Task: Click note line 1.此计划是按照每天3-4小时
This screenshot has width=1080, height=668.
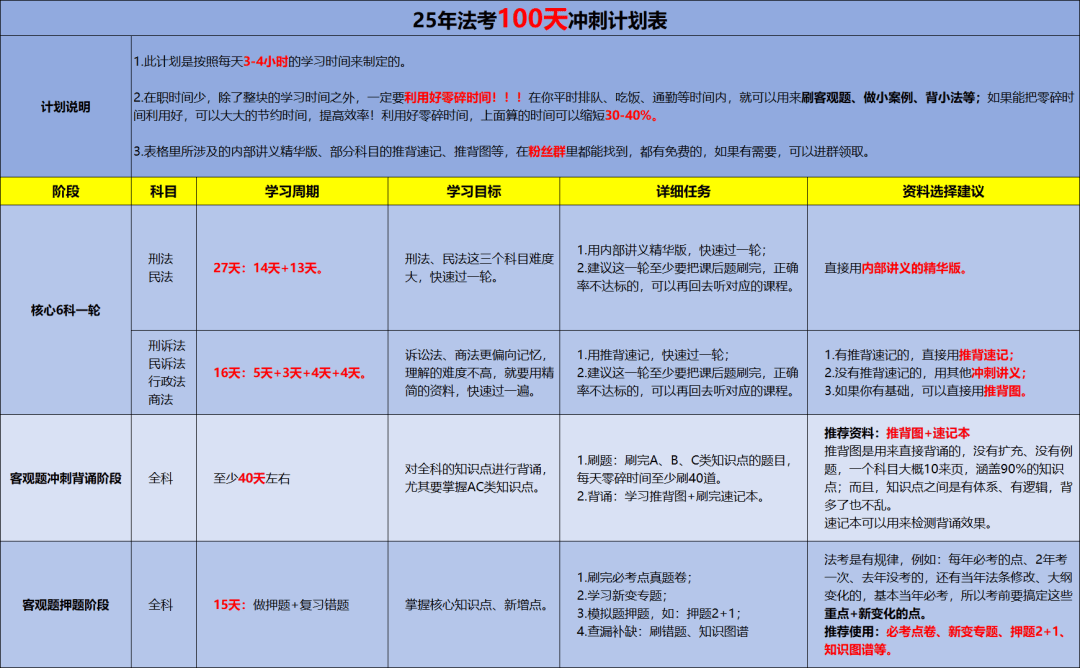Action: pos(271,61)
